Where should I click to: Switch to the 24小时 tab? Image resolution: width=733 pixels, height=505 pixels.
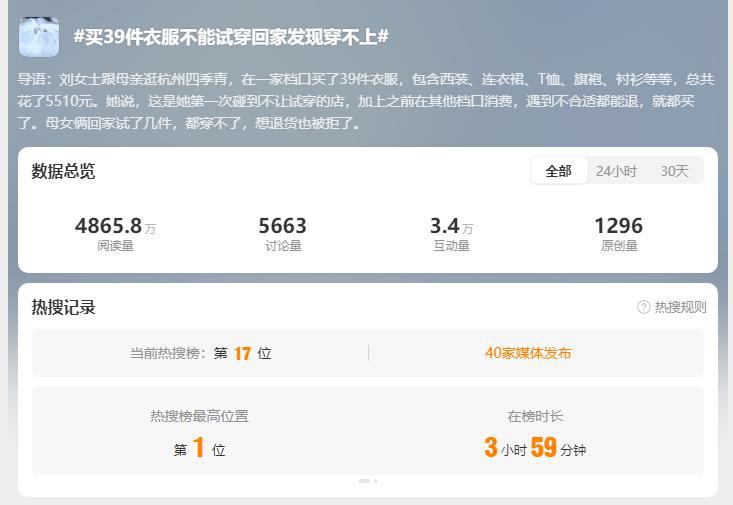[616, 171]
